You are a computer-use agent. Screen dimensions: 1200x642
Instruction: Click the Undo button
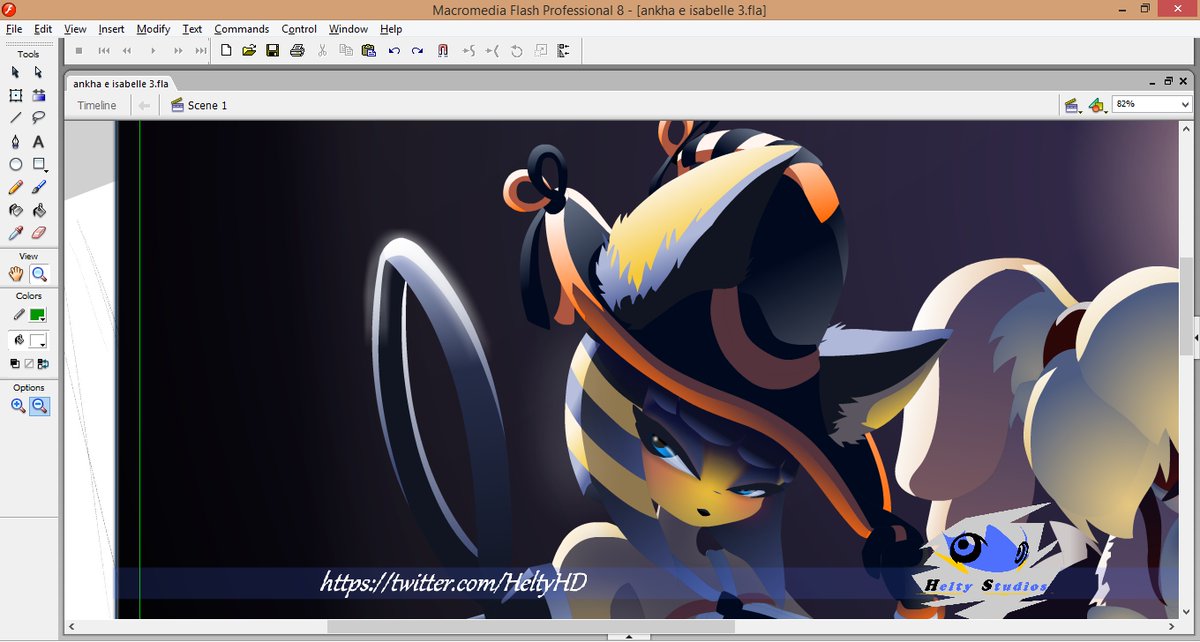click(394, 50)
